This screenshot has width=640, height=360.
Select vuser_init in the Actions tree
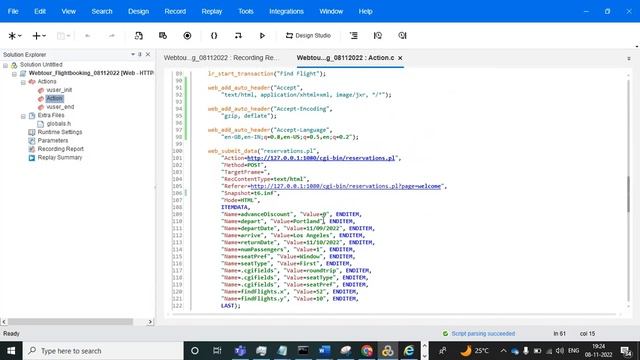pyautogui.click(x=59, y=90)
